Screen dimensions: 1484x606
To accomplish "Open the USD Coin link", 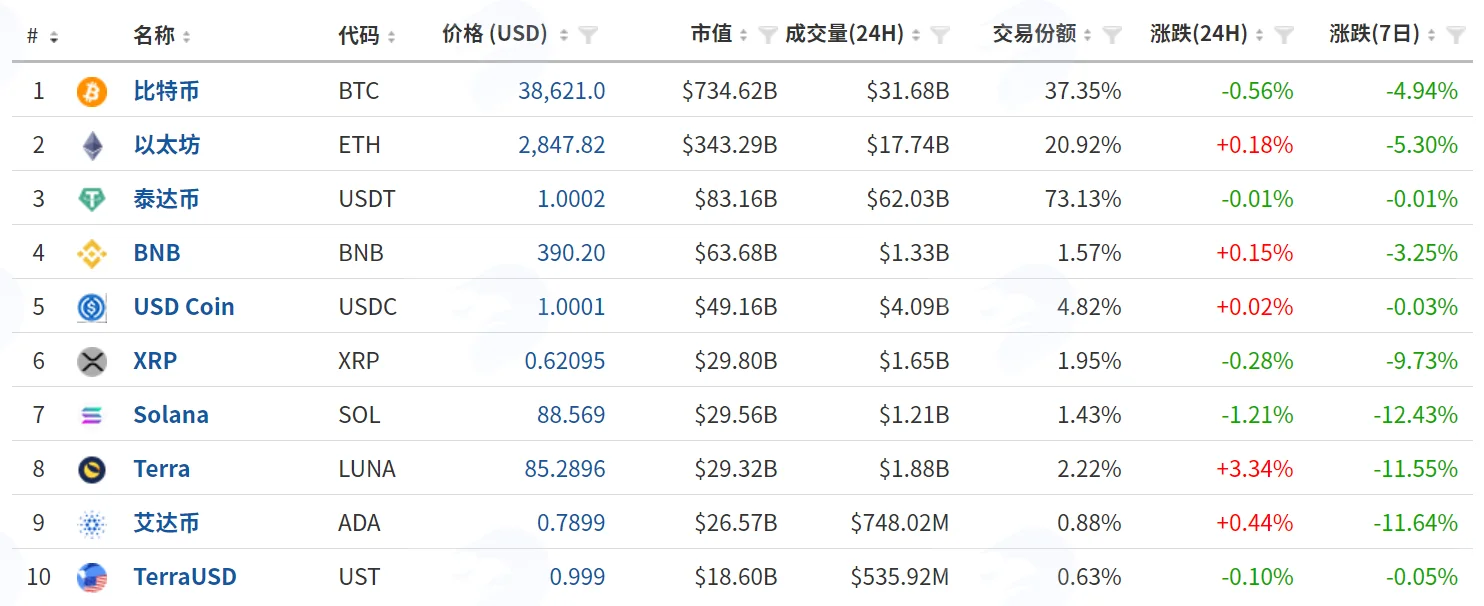I will [x=184, y=307].
